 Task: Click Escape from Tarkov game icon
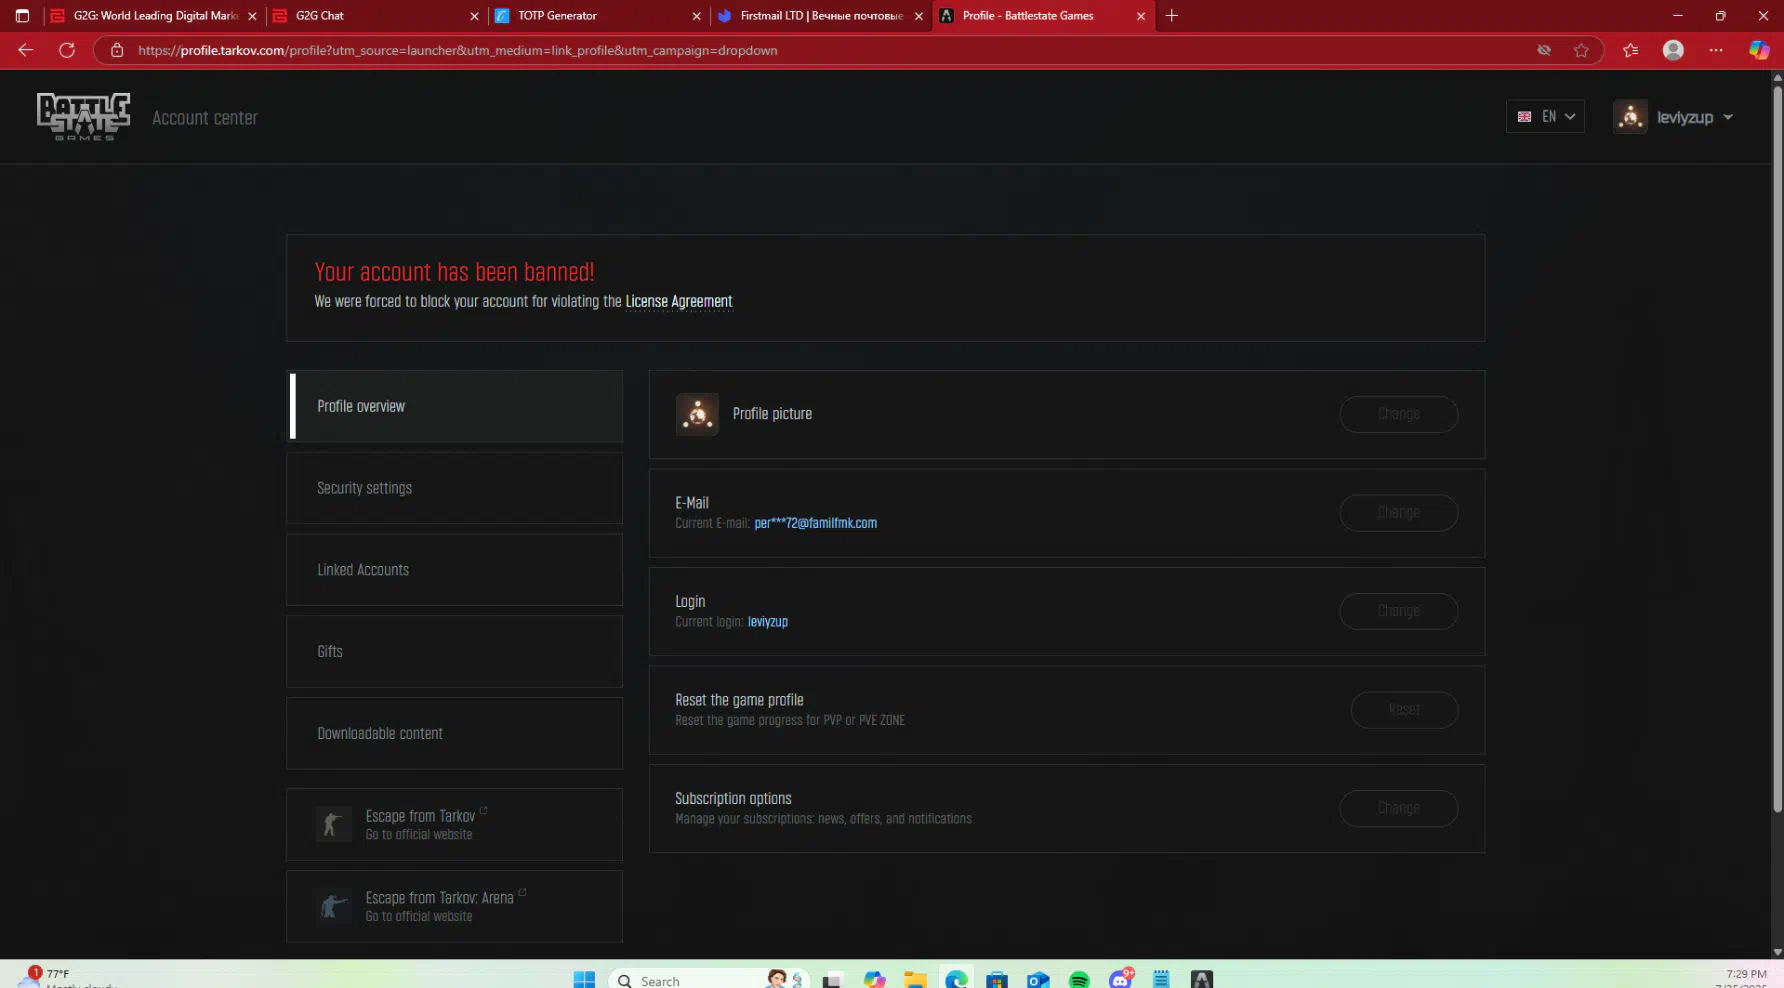(x=333, y=825)
